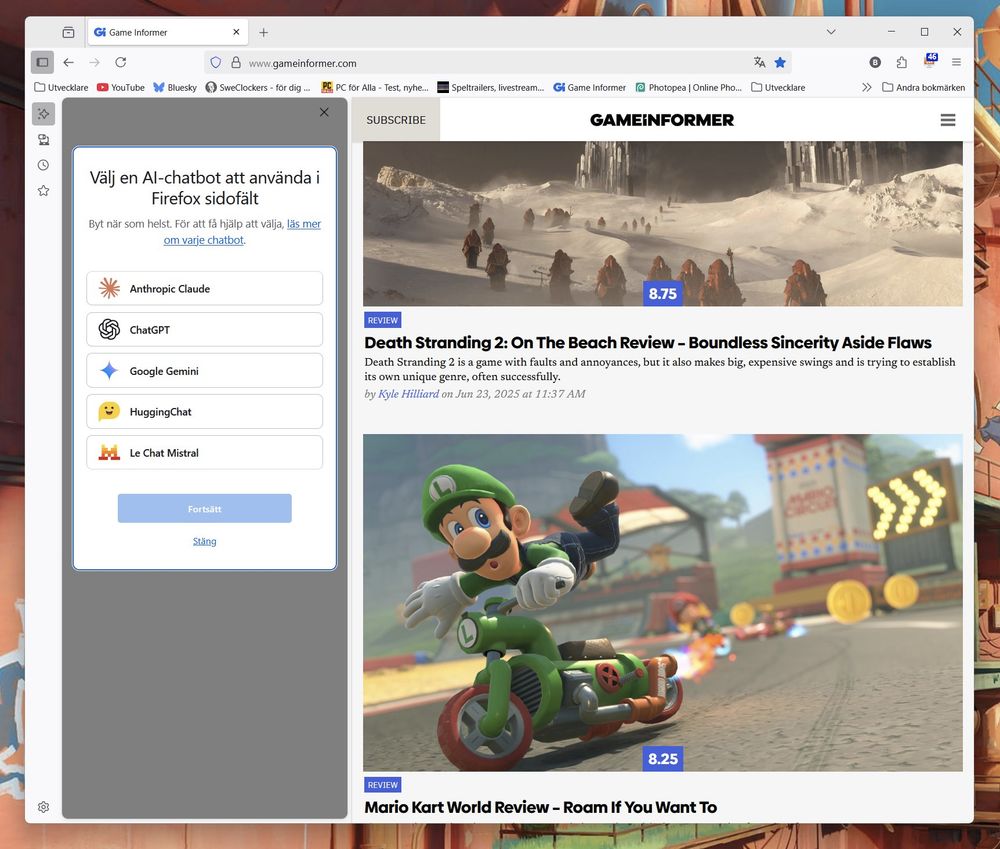Open bookmarks star in sidebar strip
This screenshot has height=849, width=1000.
(43, 191)
